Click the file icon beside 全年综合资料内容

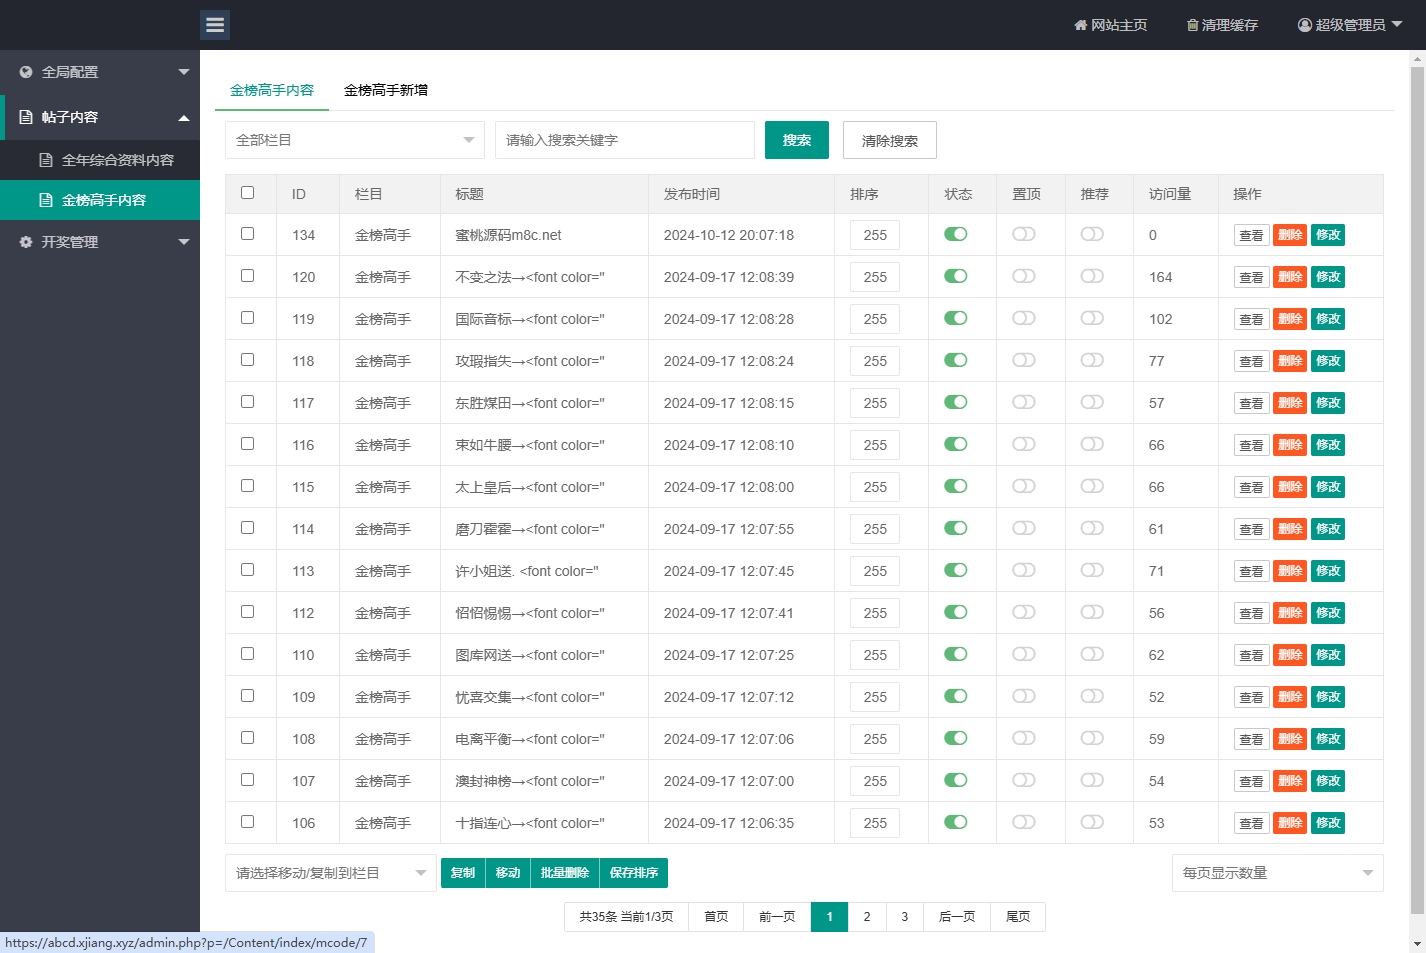click(46, 160)
